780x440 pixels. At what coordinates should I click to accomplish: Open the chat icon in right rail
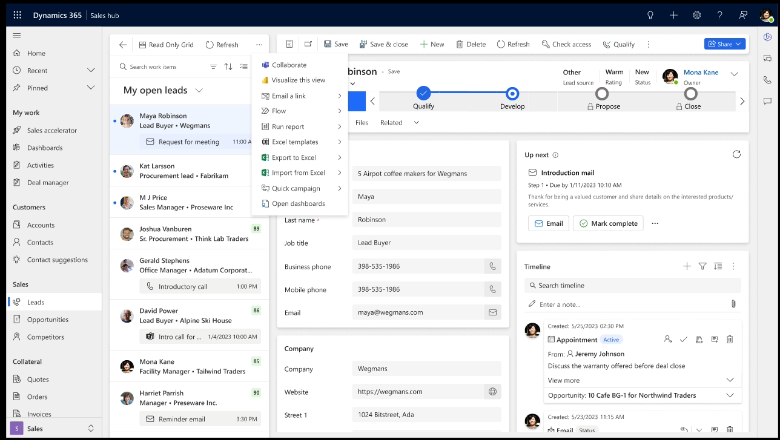768,101
